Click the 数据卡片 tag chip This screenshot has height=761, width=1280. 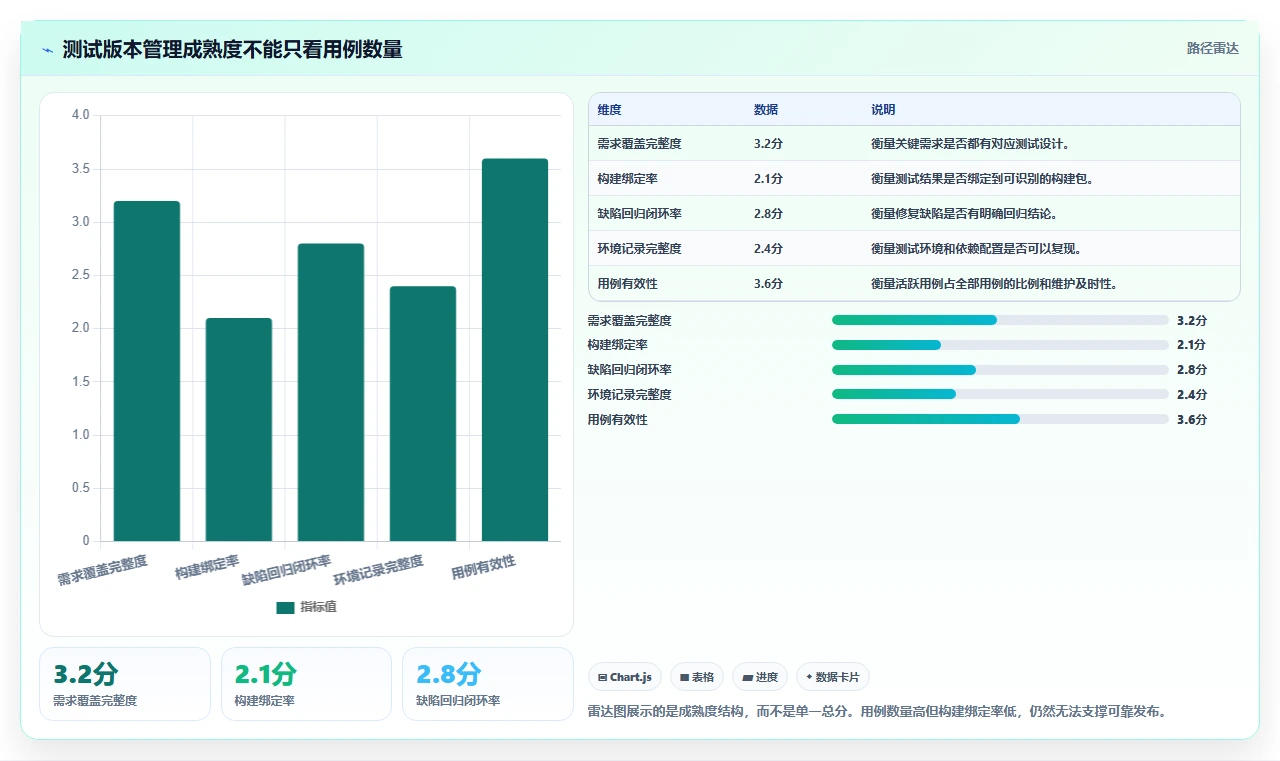[x=833, y=677]
